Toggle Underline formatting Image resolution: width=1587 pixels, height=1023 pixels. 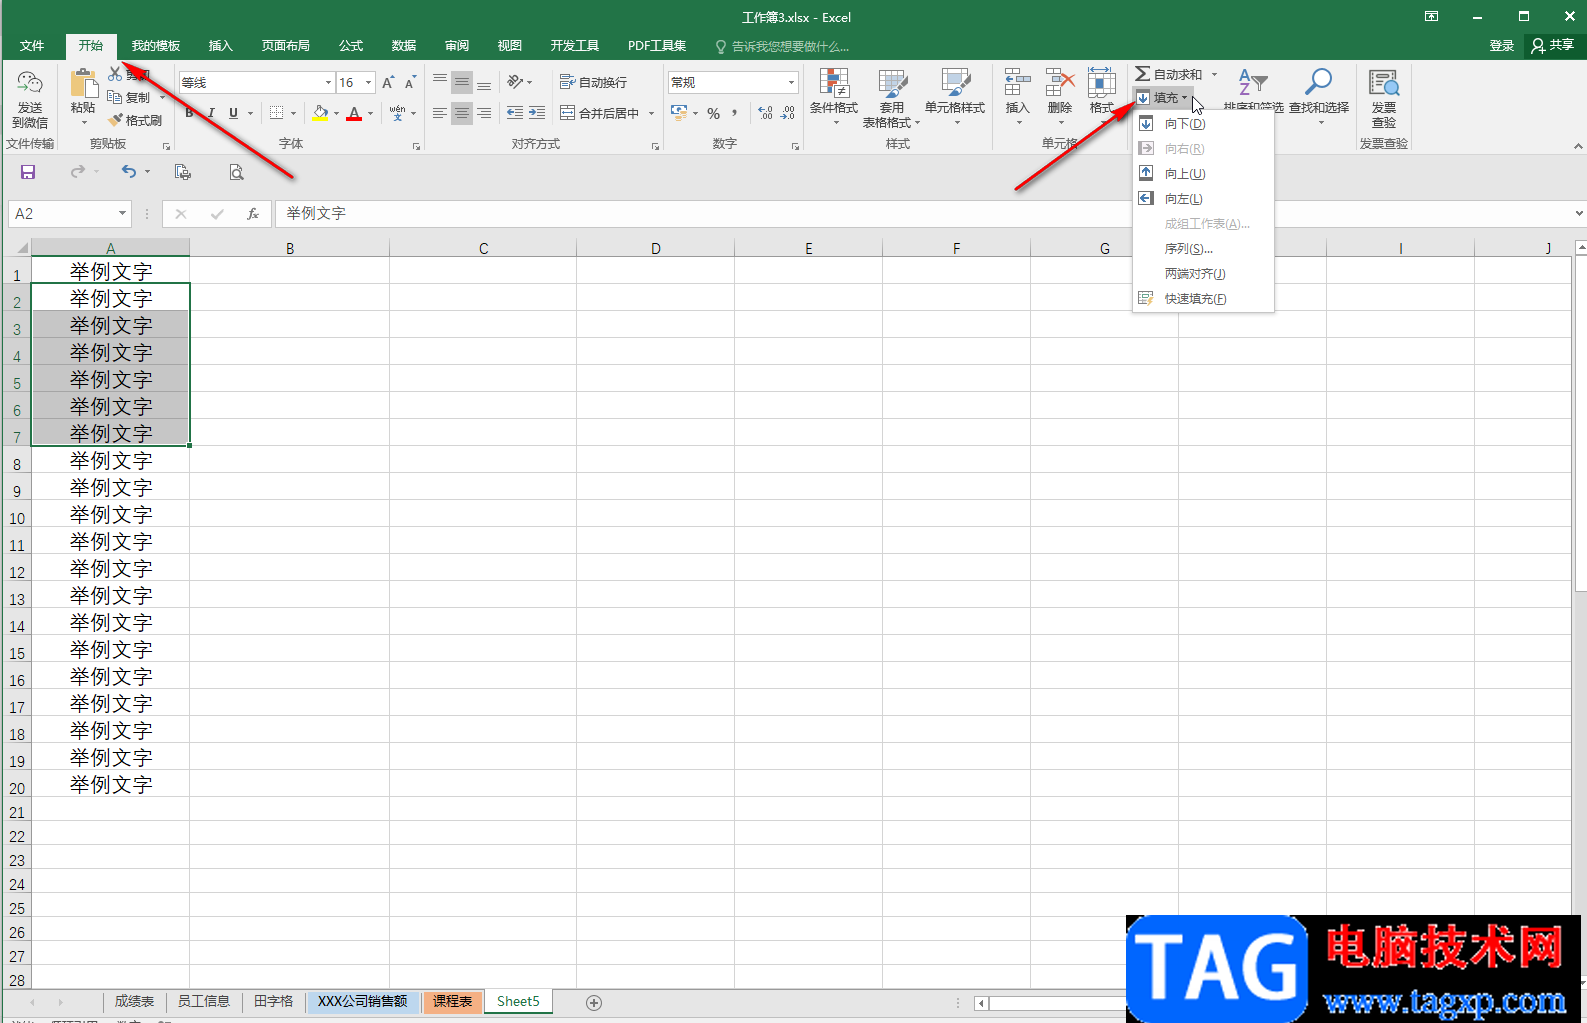tap(233, 113)
